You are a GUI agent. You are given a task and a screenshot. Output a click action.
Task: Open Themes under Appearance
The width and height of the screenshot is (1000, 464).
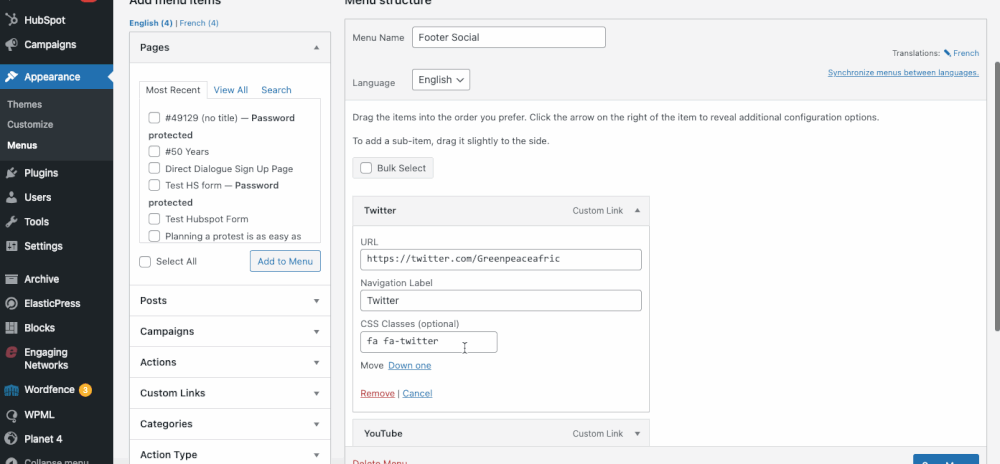(25, 105)
